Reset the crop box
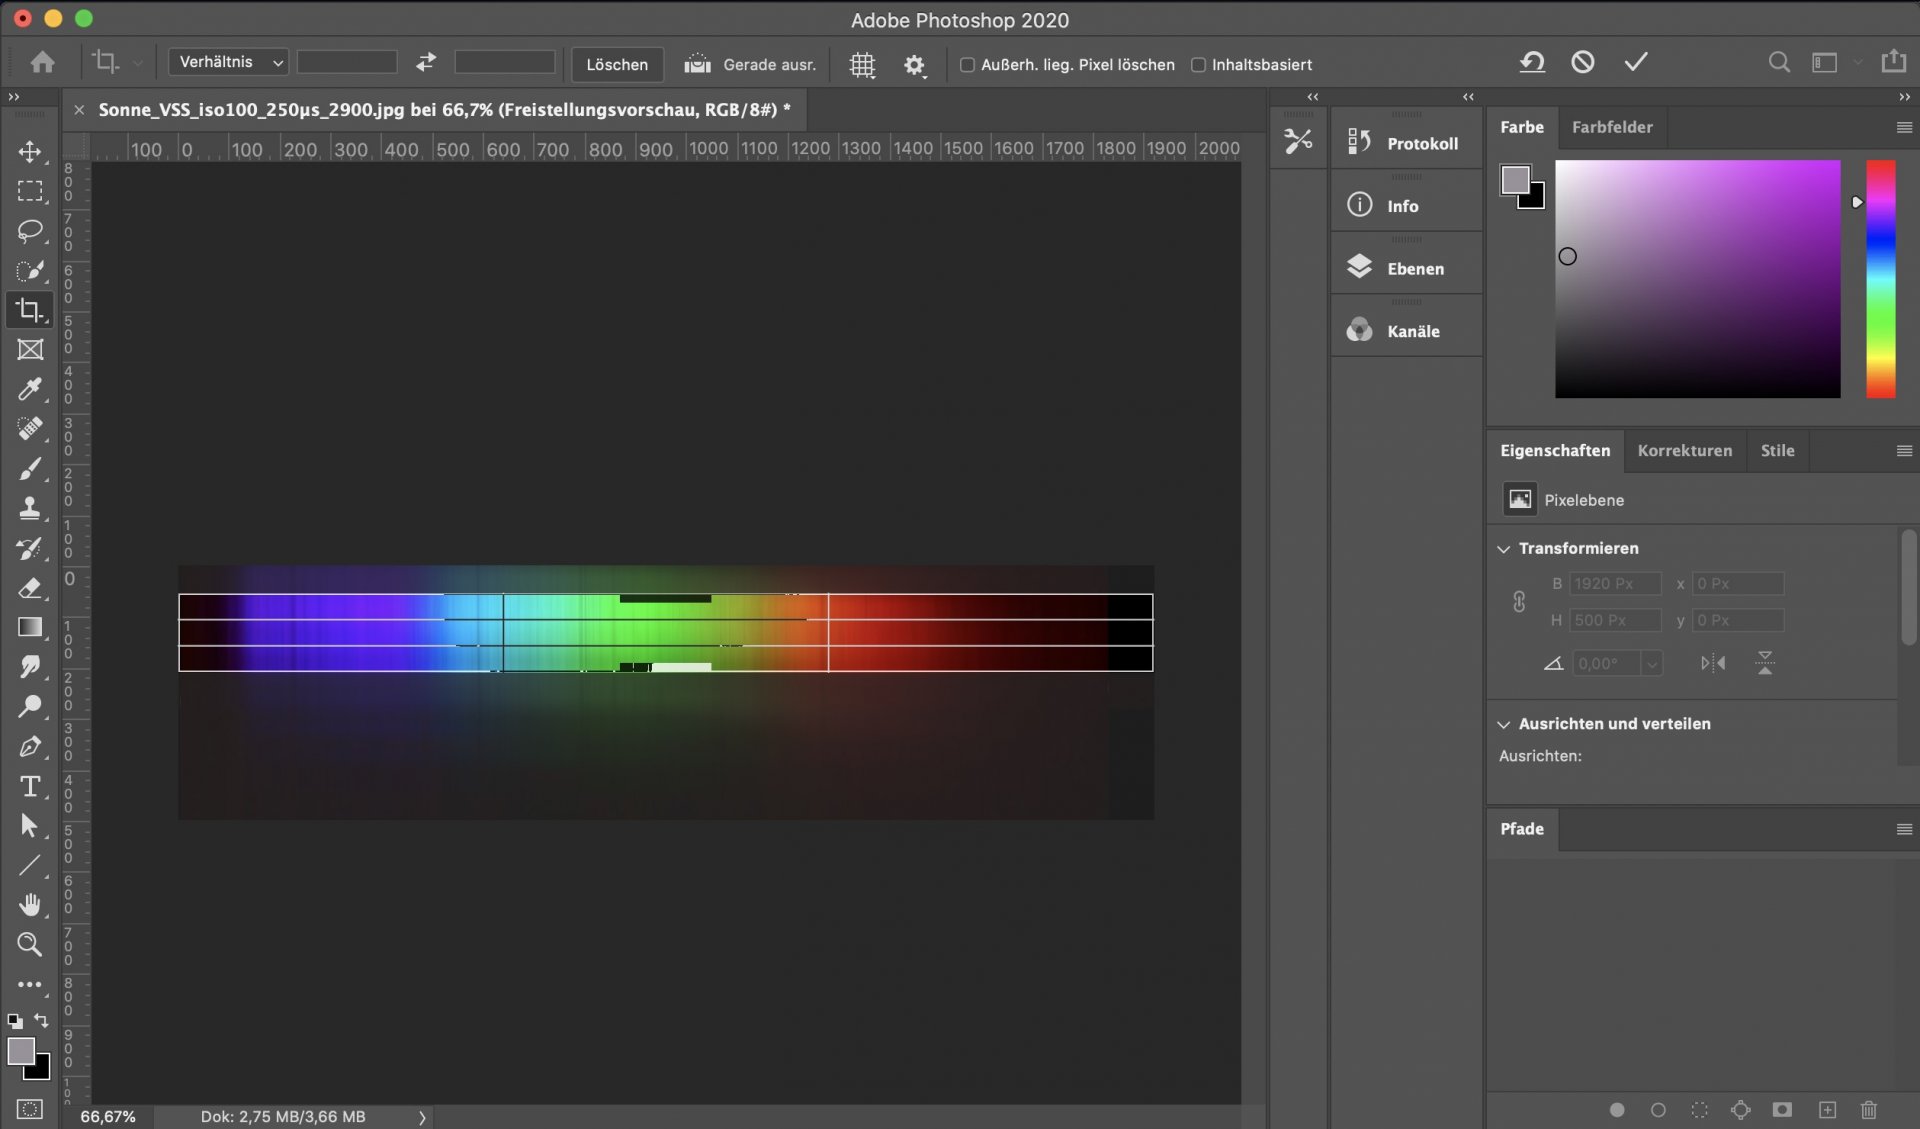The height and width of the screenshot is (1129, 1920). click(1531, 62)
